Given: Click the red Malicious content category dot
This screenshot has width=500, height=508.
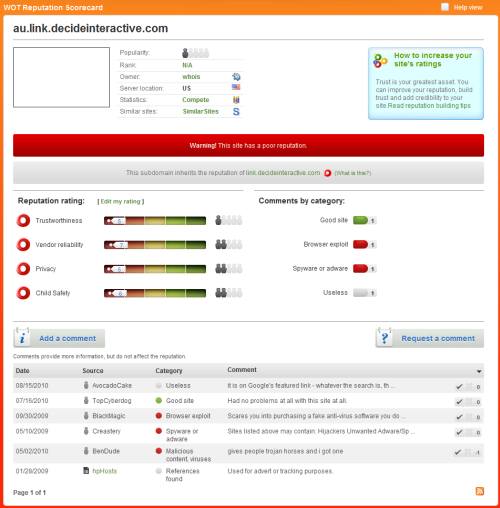Looking at the screenshot, I should point(159,451).
